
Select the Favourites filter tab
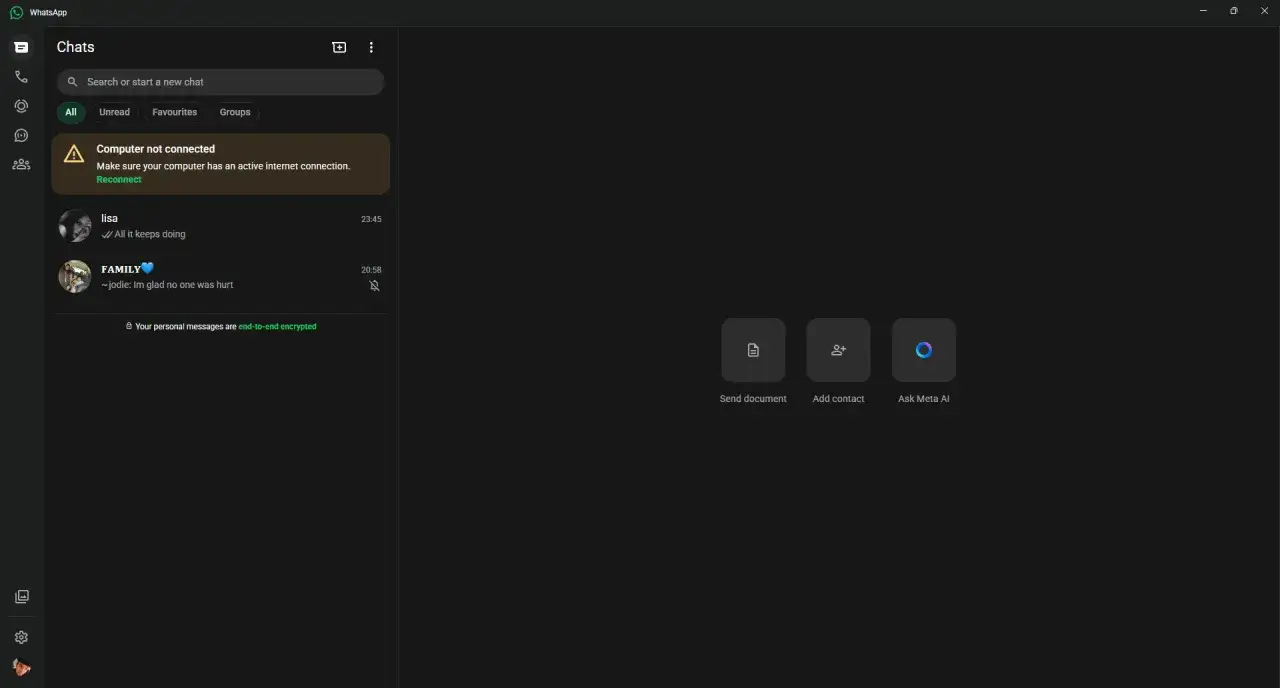point(174,112)
